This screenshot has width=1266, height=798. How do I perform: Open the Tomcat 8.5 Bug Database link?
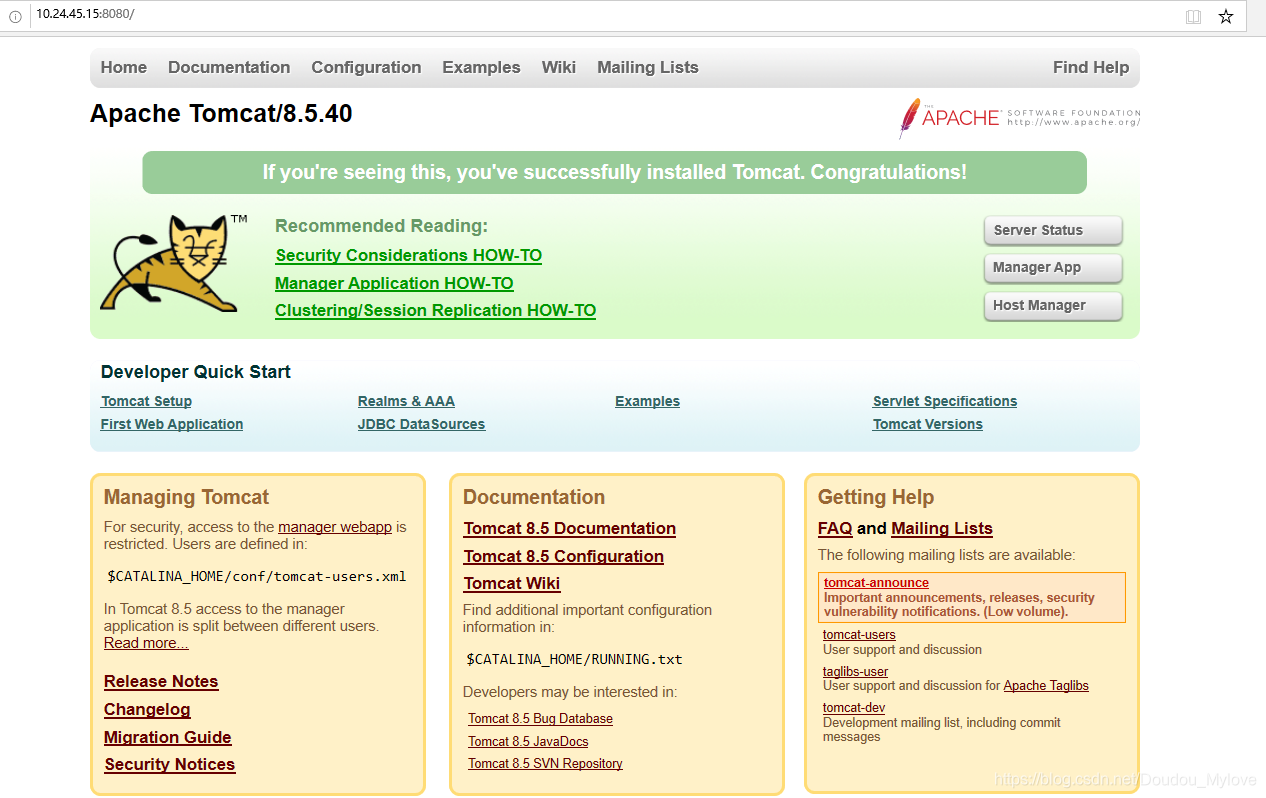pyautogui.click(x=540, y=718)
